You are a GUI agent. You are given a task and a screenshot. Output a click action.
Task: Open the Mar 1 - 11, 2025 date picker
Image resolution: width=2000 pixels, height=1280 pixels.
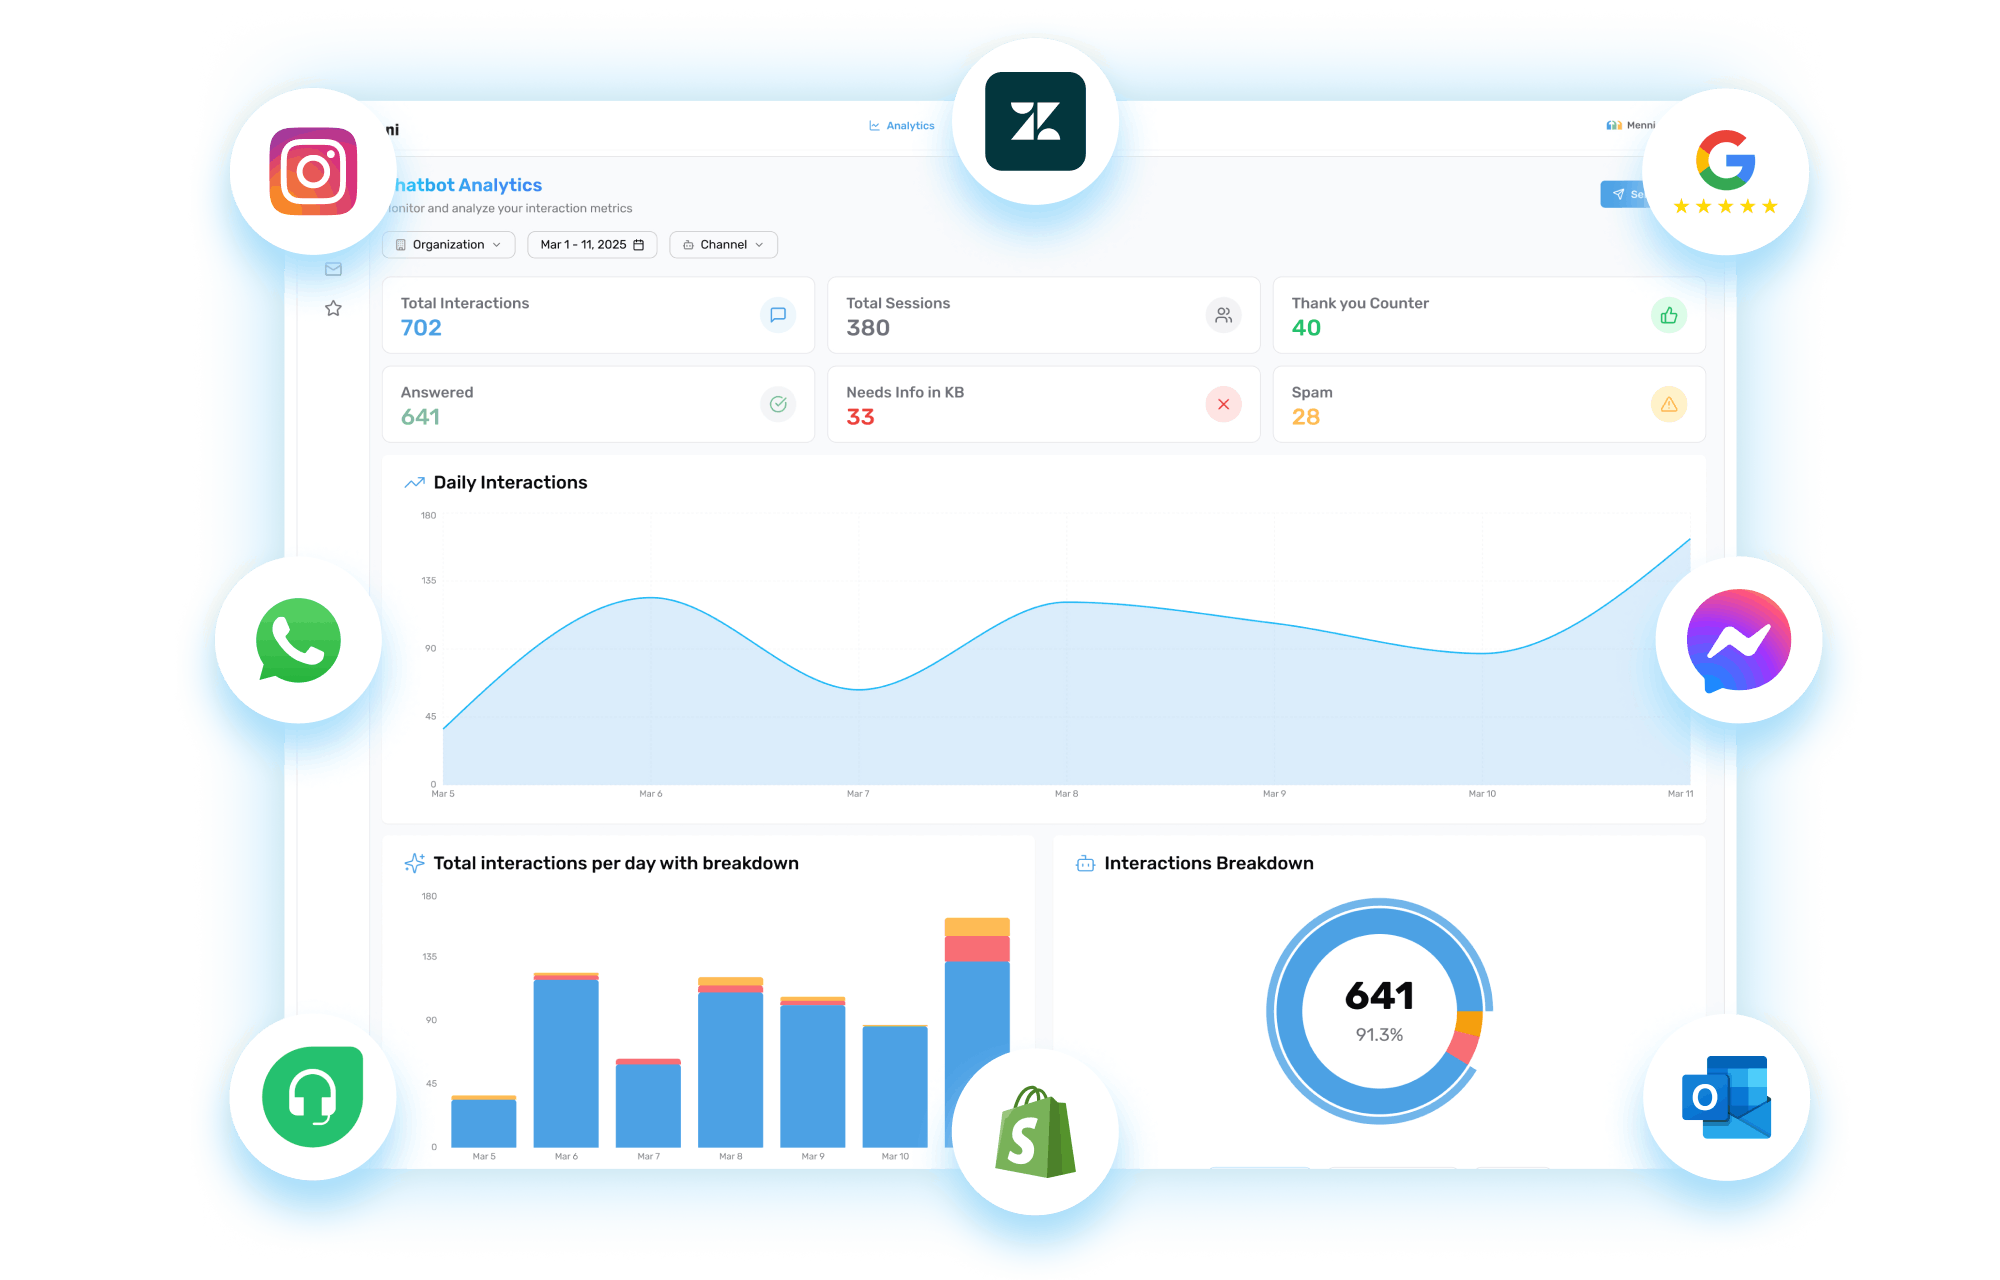coord(592,245)
